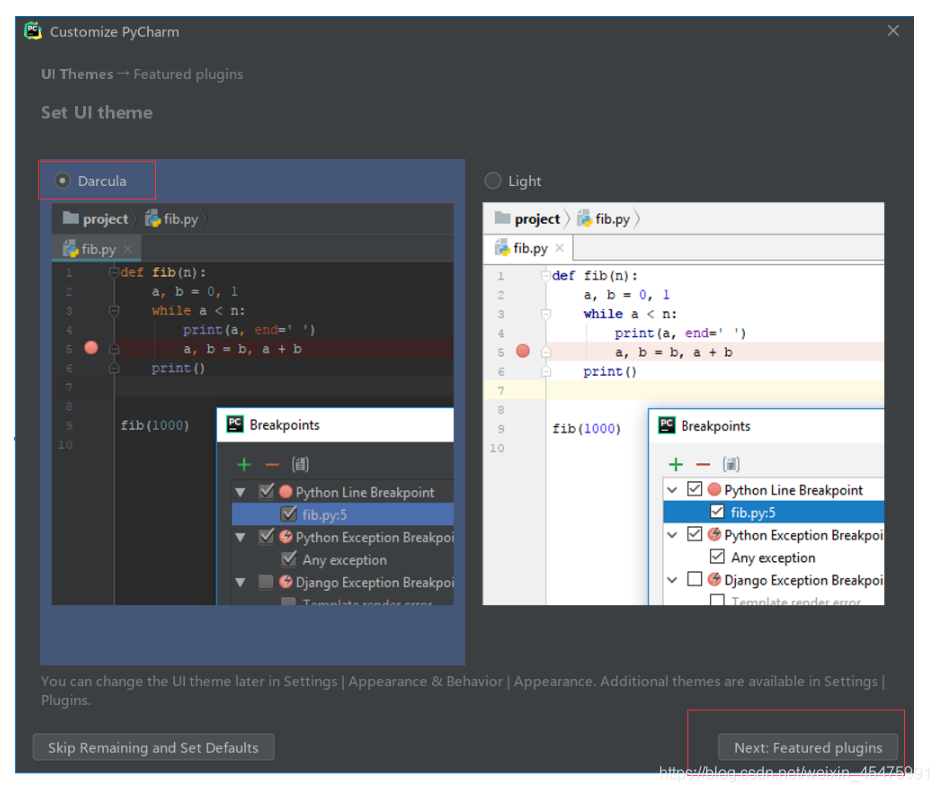Viewport: 939px width, 792px height.
Task: Click 'fib(1000)' code text in Light preview
Action: pyautogui.click(x=586, y=429)
